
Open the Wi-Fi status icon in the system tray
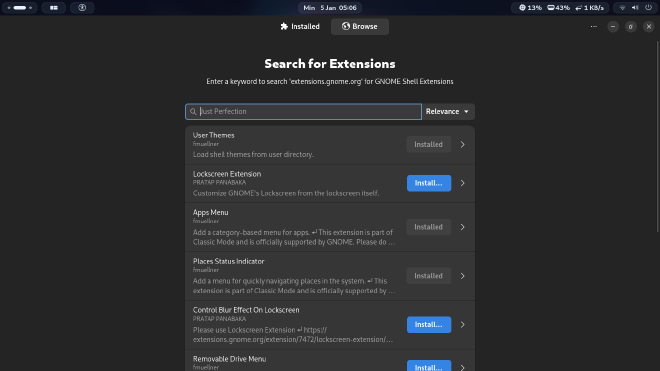pyautogui.click(x=622, y=8)
